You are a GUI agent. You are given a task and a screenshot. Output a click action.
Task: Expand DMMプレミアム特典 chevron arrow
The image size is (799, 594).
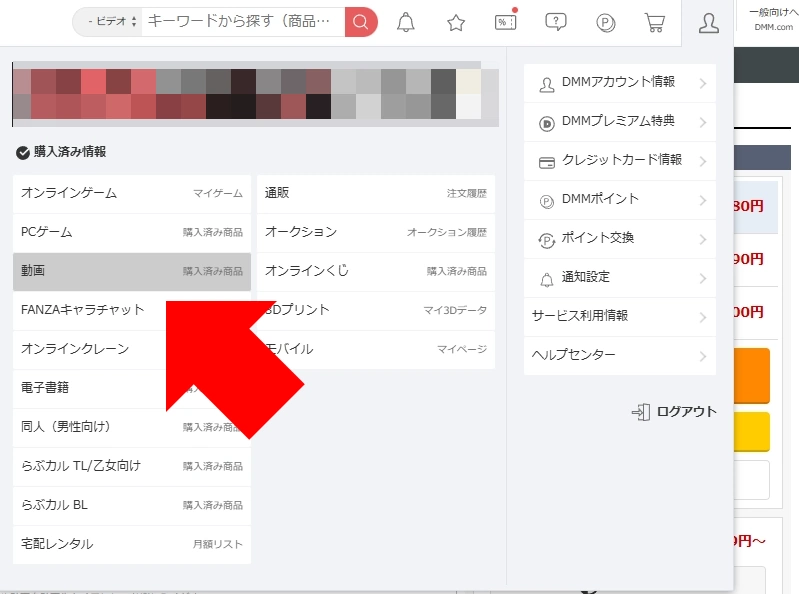[703, 122]
